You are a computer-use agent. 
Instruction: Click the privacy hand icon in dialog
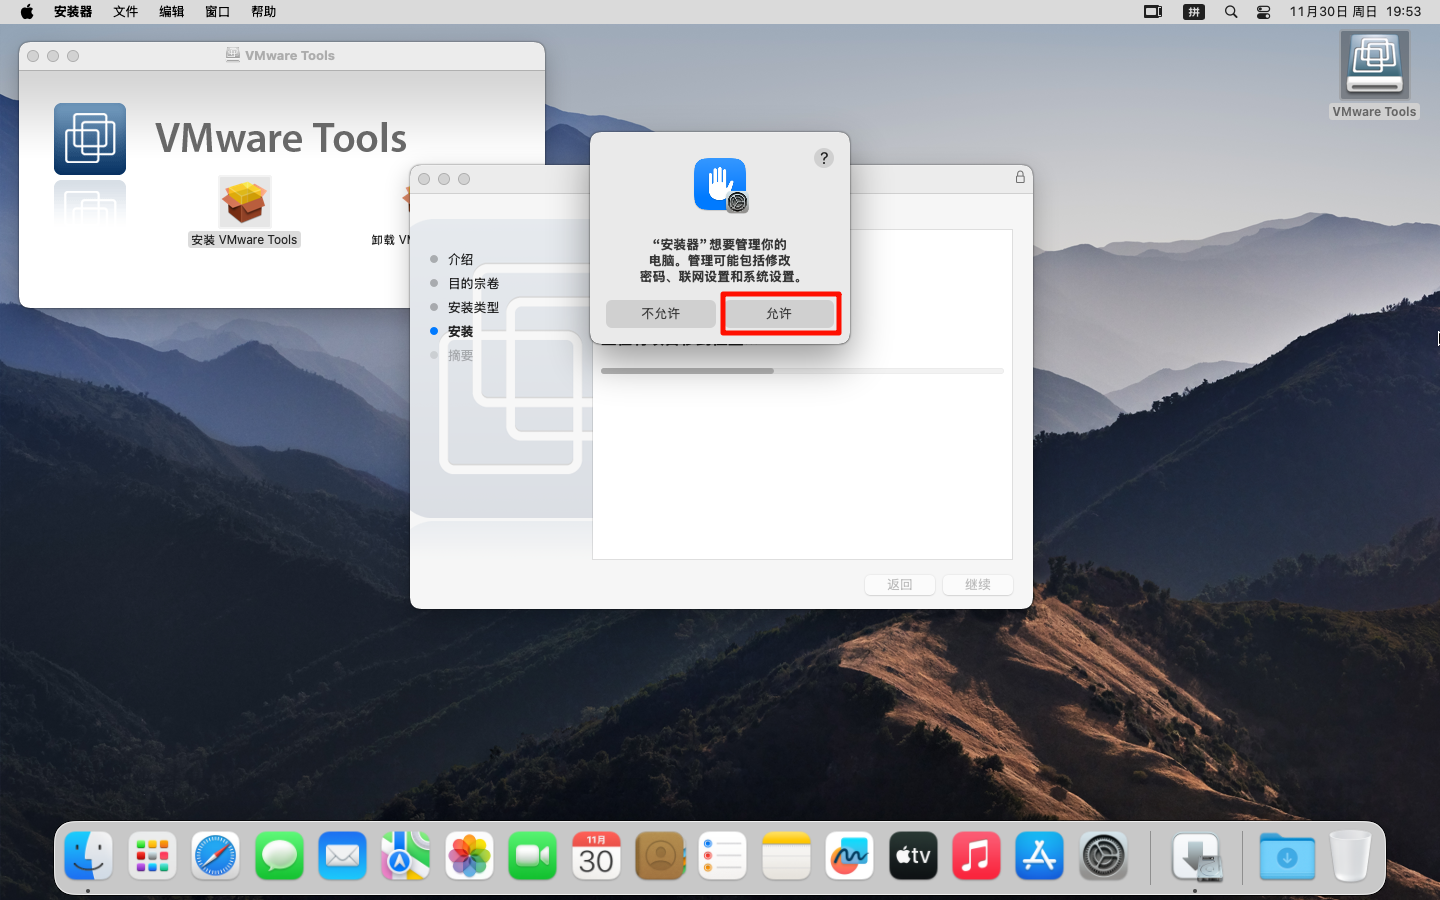tap(720, 185)
